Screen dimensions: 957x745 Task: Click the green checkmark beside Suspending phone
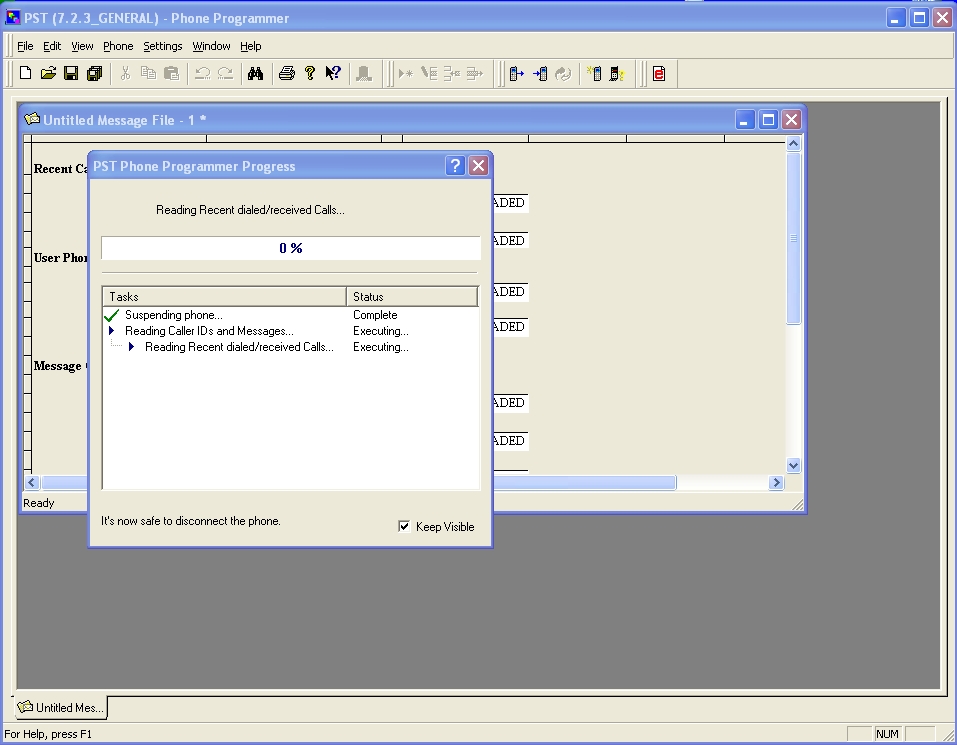[x=112, y=315]
